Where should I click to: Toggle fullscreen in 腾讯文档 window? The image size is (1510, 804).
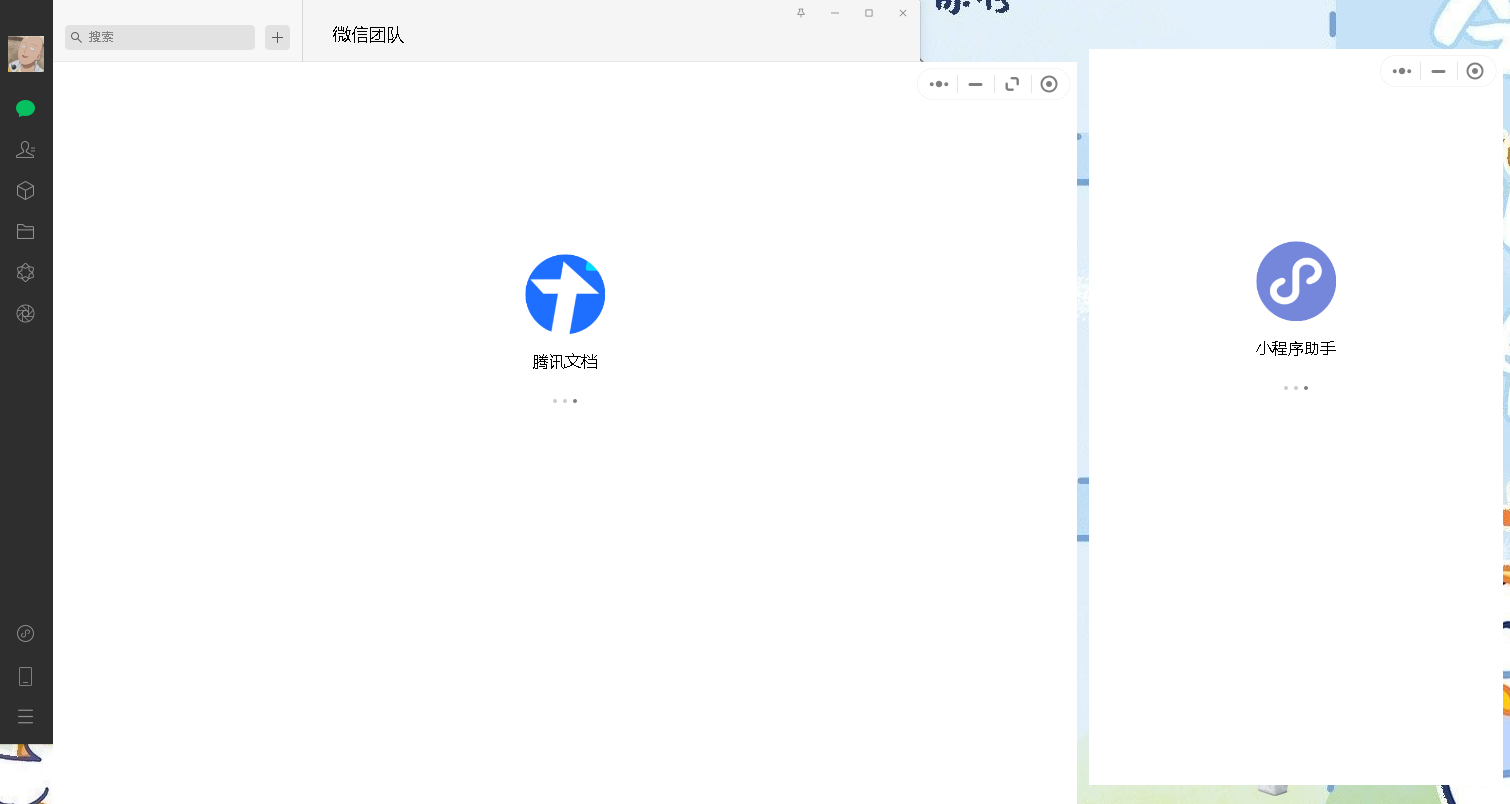(1012, 85)
